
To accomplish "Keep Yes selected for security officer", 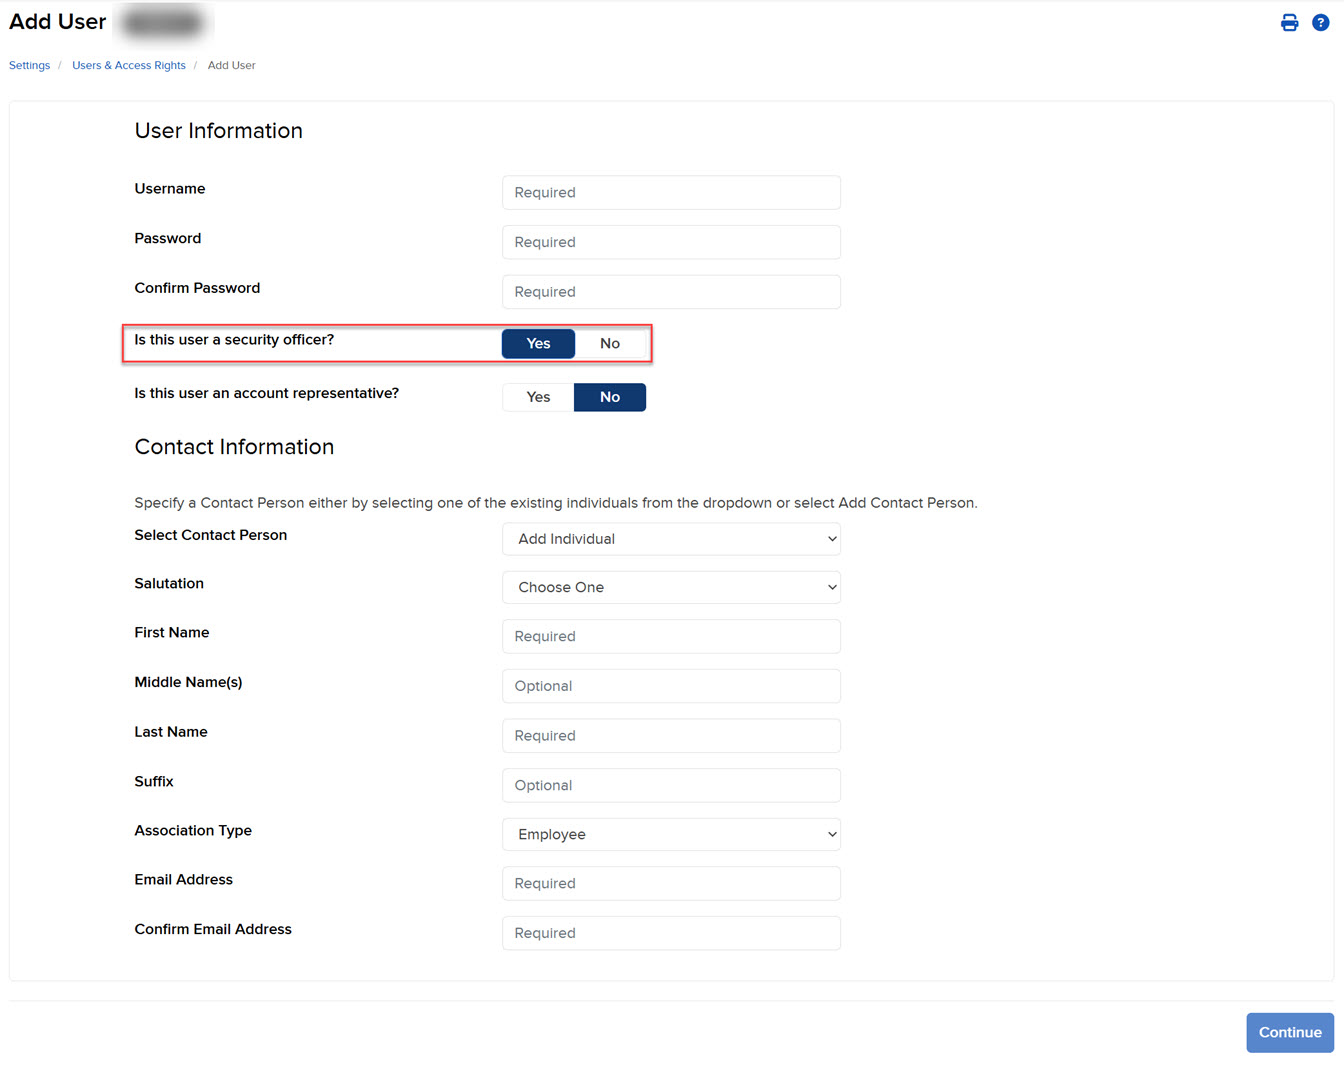I will [x=538, y=343].
